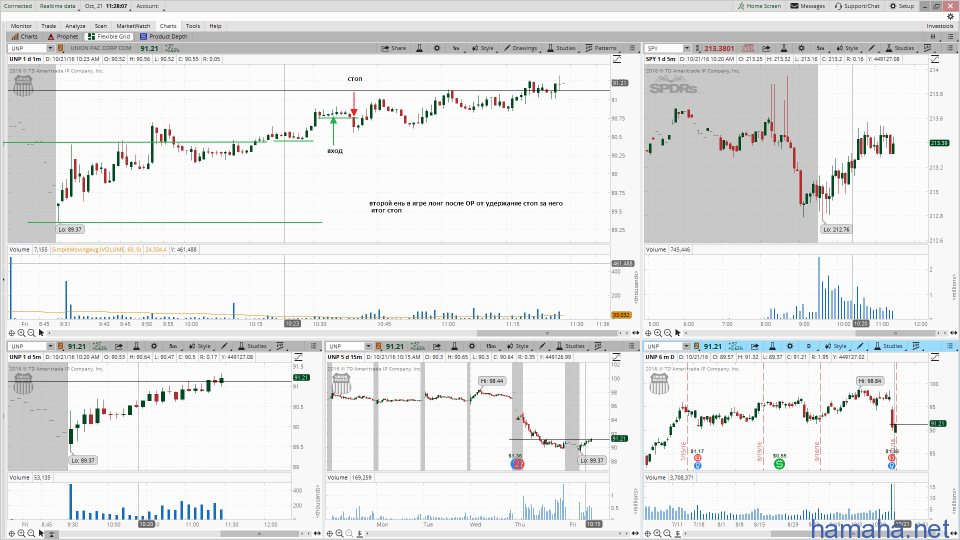Screen dimensions: 960x540
Task: Click the share icon on the UNP 5m chart toolbar
Action: [119, 346]
